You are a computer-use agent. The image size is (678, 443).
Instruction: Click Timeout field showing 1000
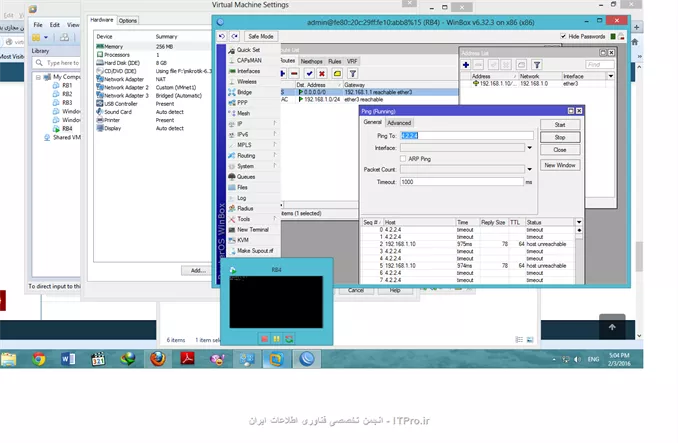462,182
